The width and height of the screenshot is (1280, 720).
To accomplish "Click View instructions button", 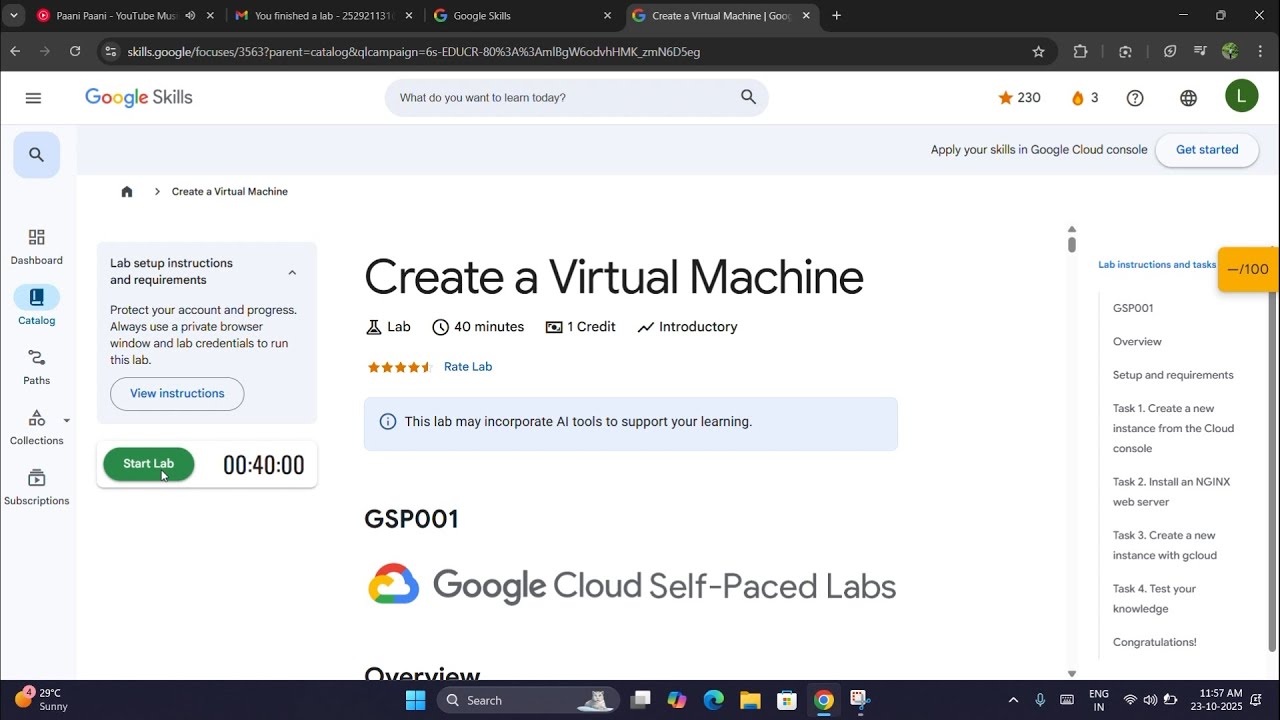I will pyautogui.click(x=177, y=394).
